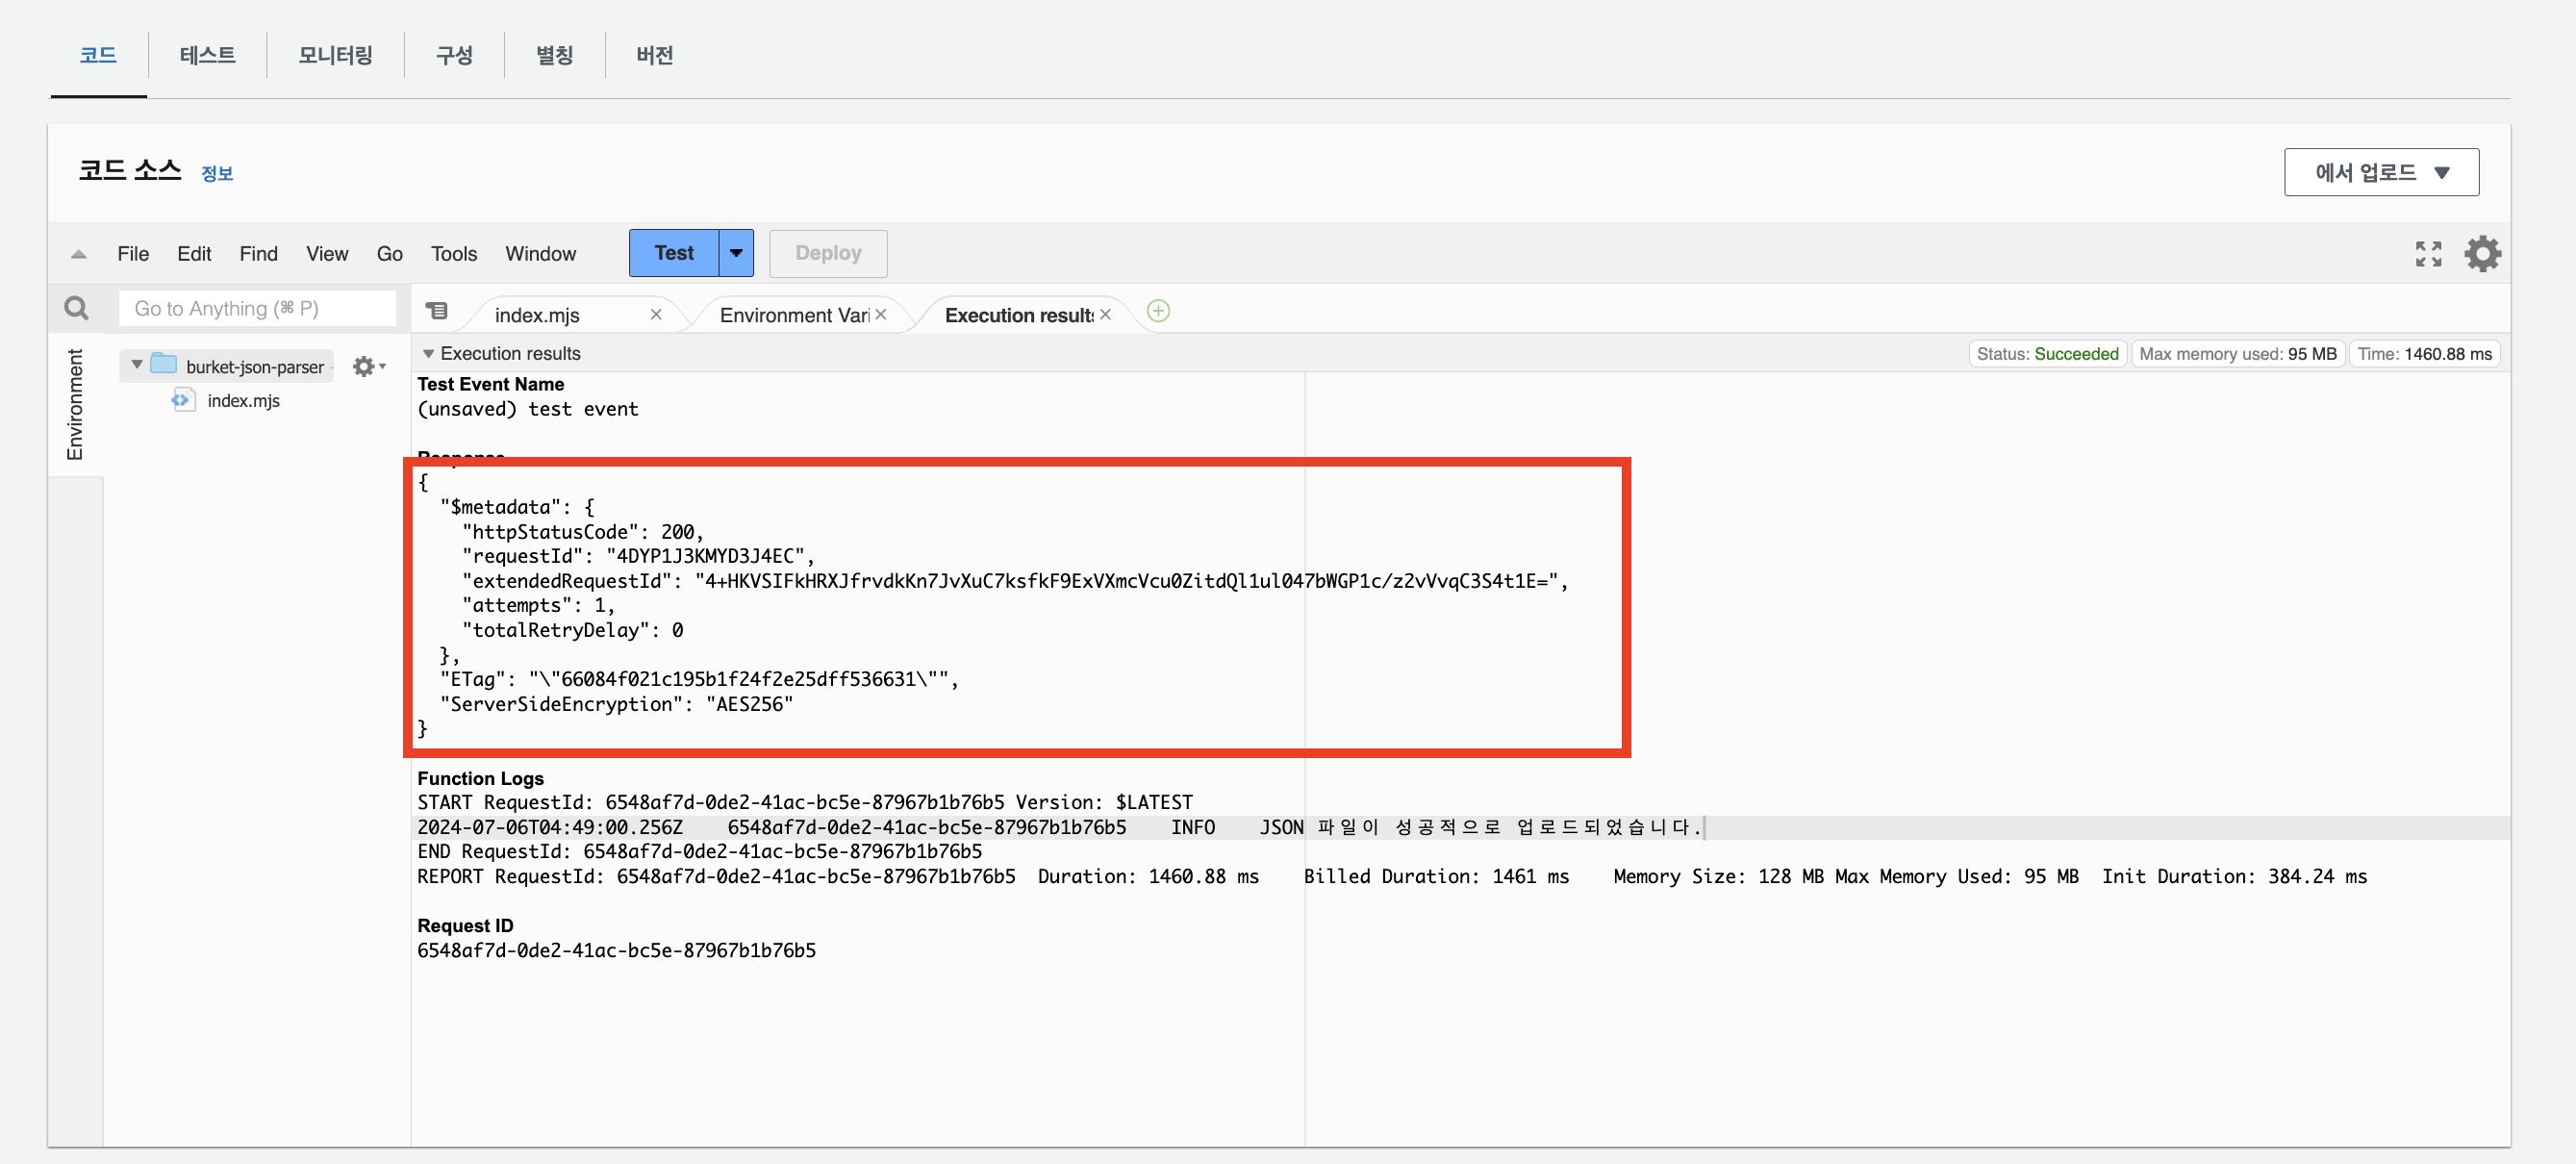This screenshot has height=1164, width=2576.
Task: Click the search magnifier icon in the sidebar
Action: pos(76,308)
